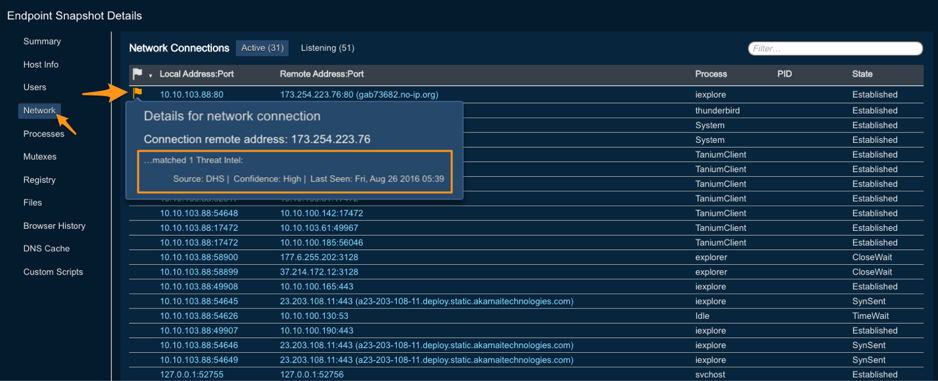Open Registry in the sidebar
This screenshot has height=381, width=938.
39,180
